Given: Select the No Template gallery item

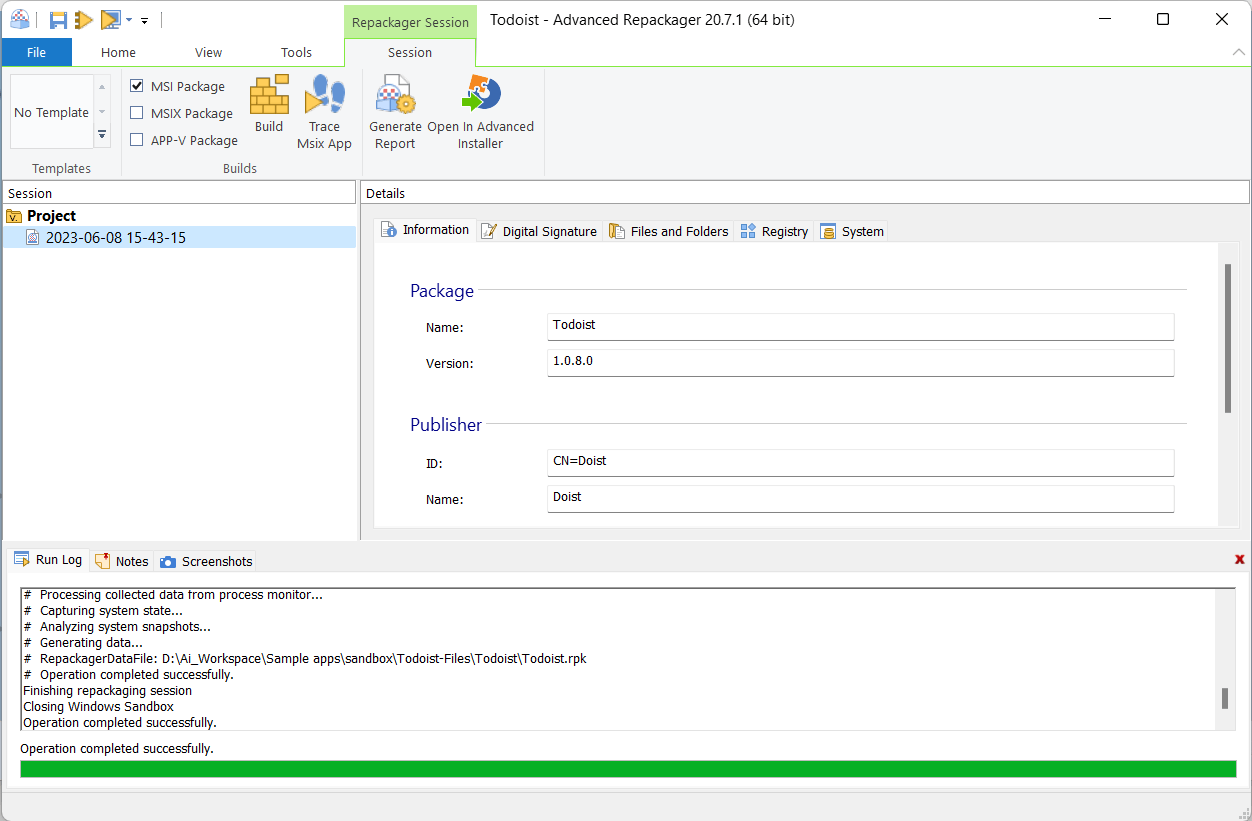Looking at the screenshot, I should [x=52, y=112].
